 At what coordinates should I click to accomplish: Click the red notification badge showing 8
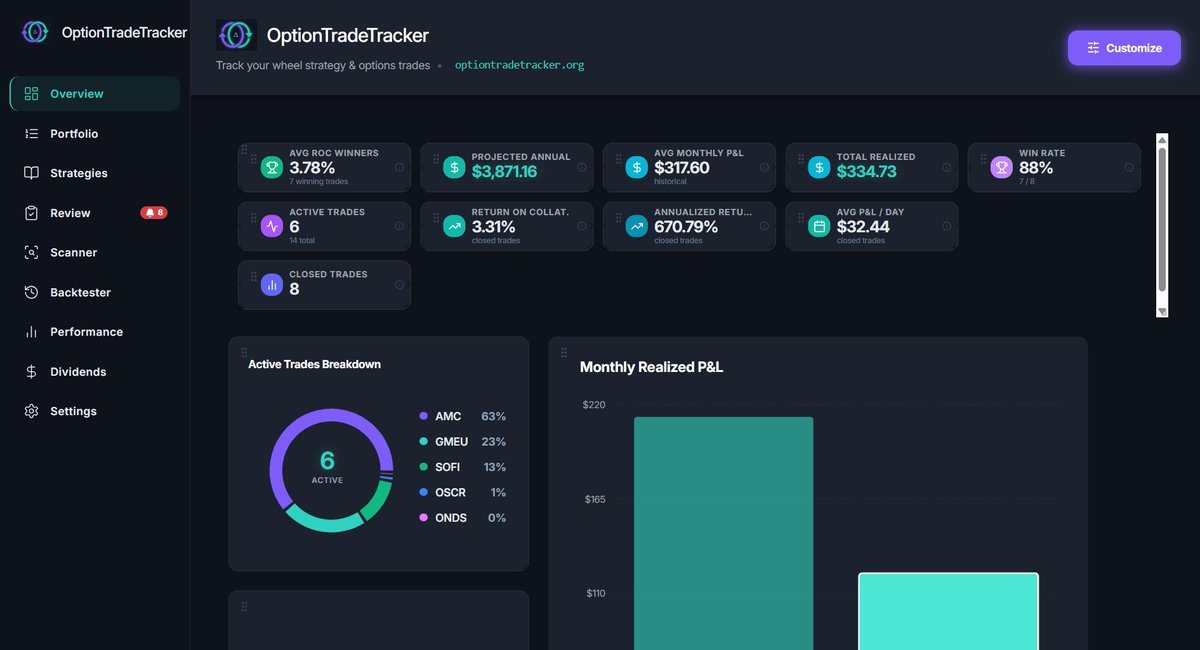(x=154, y=213)
